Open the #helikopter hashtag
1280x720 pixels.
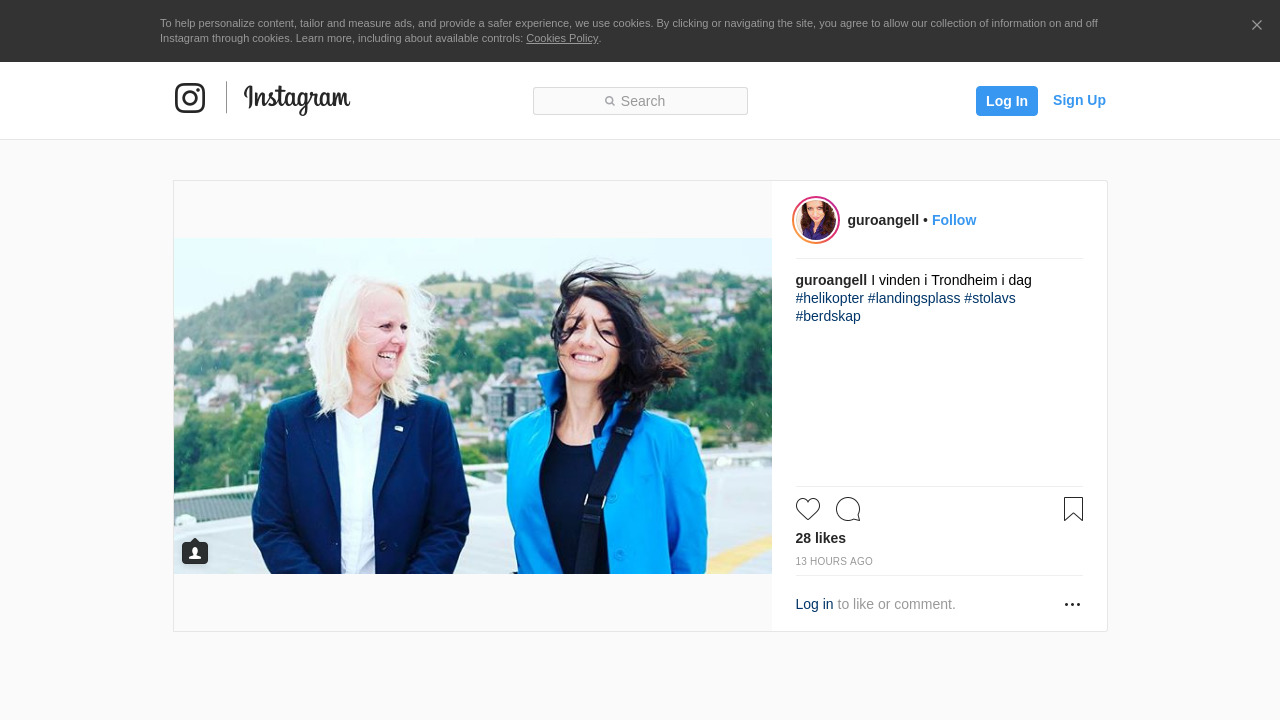tap(830, 298)
